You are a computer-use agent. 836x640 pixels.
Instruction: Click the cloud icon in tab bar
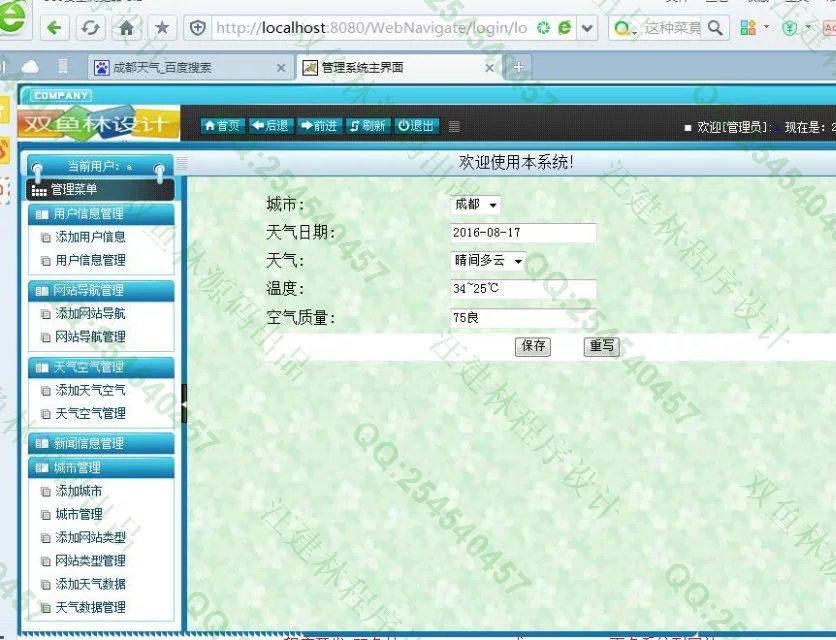(x=30, y=67)
